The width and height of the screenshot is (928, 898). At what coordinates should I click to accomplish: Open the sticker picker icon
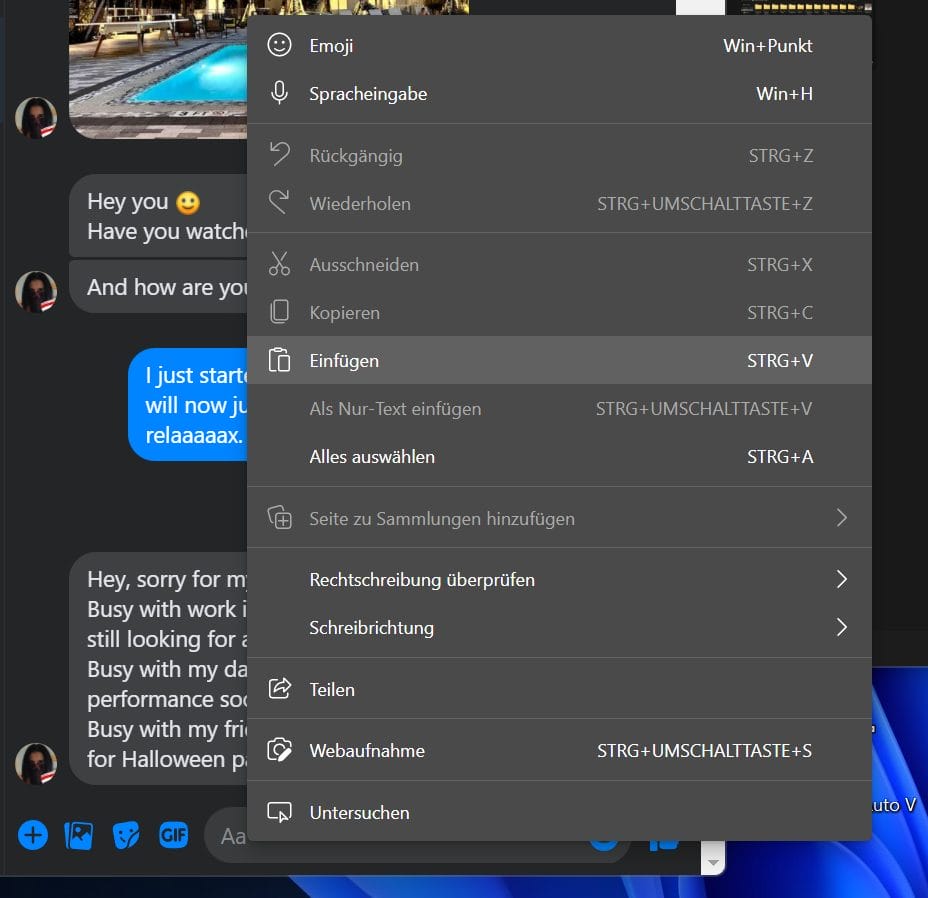point(126,835)
